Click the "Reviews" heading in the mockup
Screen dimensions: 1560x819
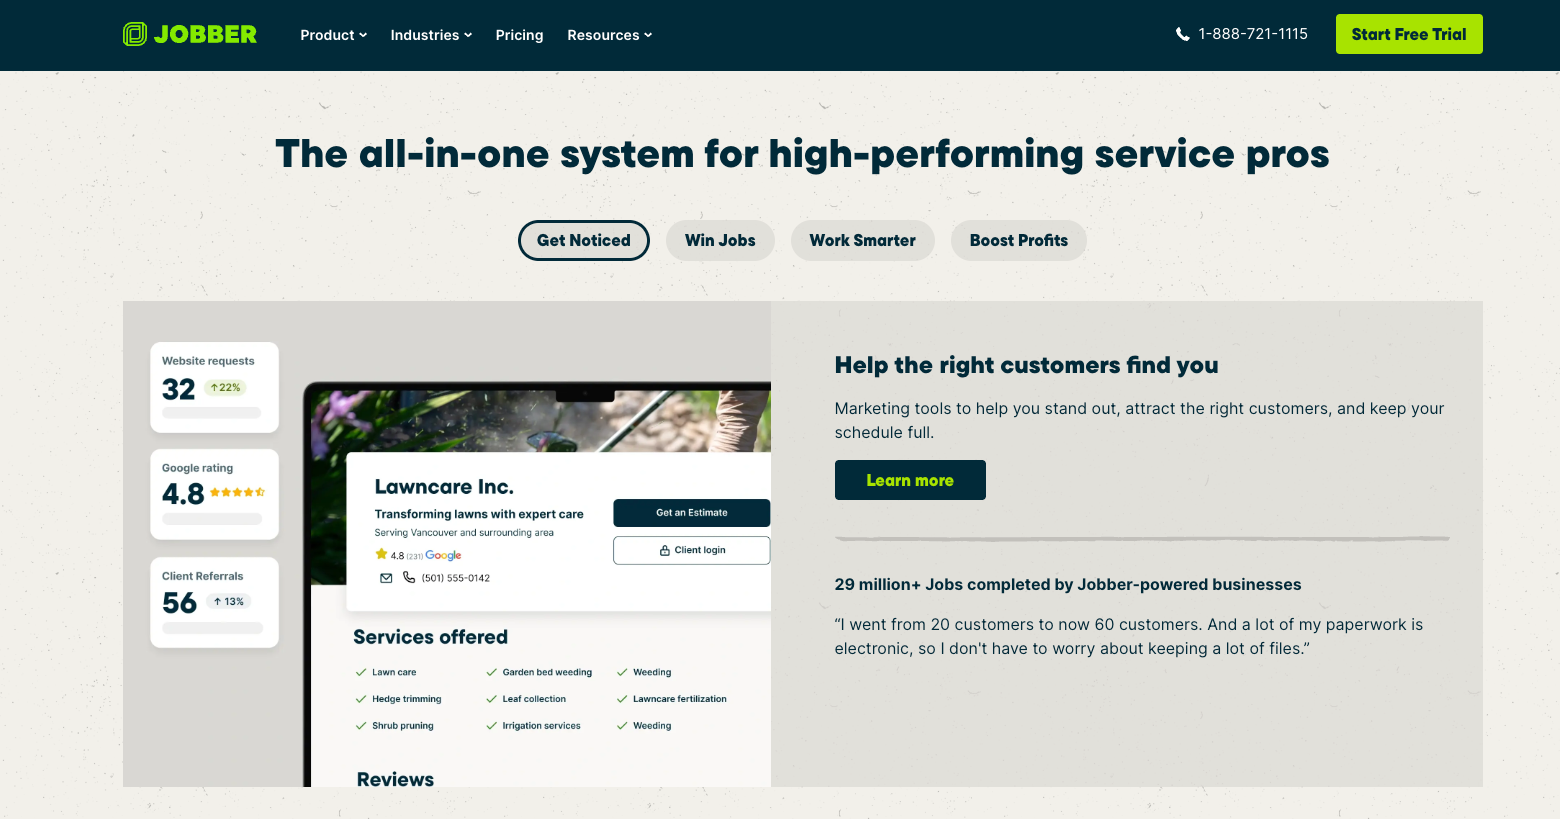coord(395,779)
